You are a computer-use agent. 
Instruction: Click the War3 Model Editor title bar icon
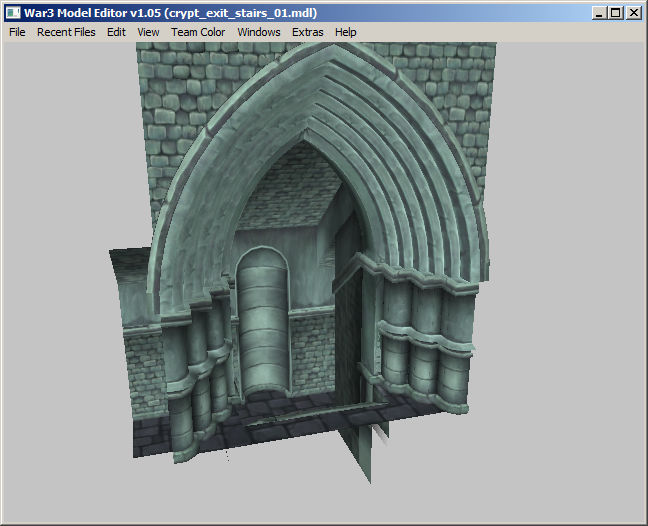[x=13, y=13]
